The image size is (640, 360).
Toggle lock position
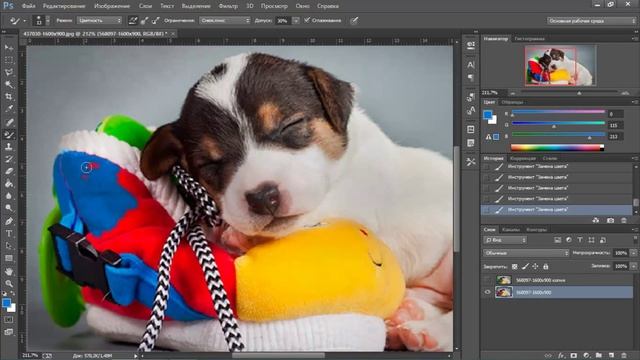coord(535,267)
